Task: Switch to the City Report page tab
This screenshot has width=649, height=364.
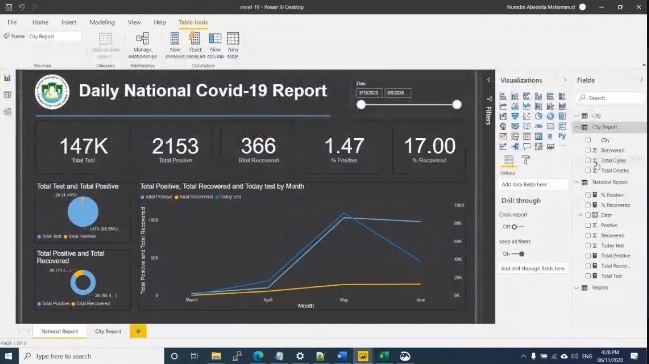Action: [108, 331]
